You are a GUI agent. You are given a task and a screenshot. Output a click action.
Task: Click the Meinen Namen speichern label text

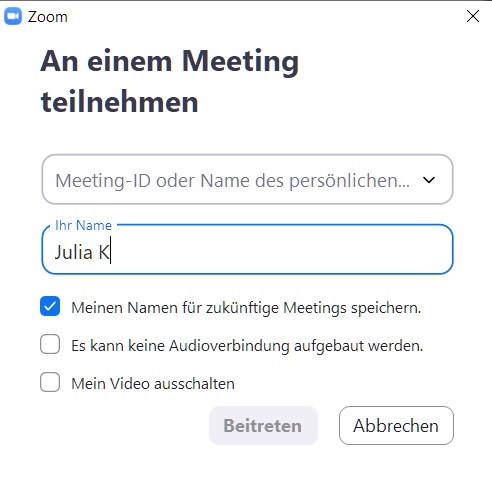246,308
